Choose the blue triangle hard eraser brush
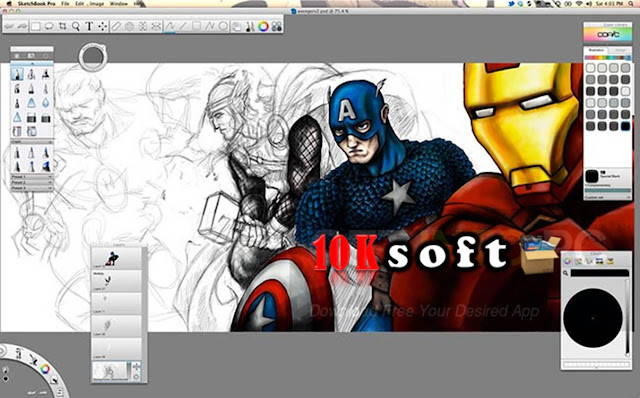 click(x=31, y=103)
